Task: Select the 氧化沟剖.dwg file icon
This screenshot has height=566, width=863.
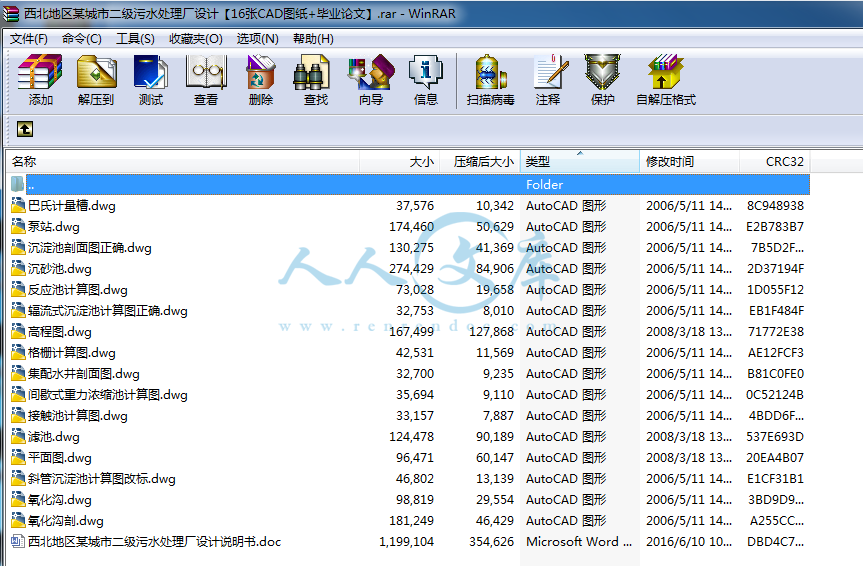Action: [18, 520]
